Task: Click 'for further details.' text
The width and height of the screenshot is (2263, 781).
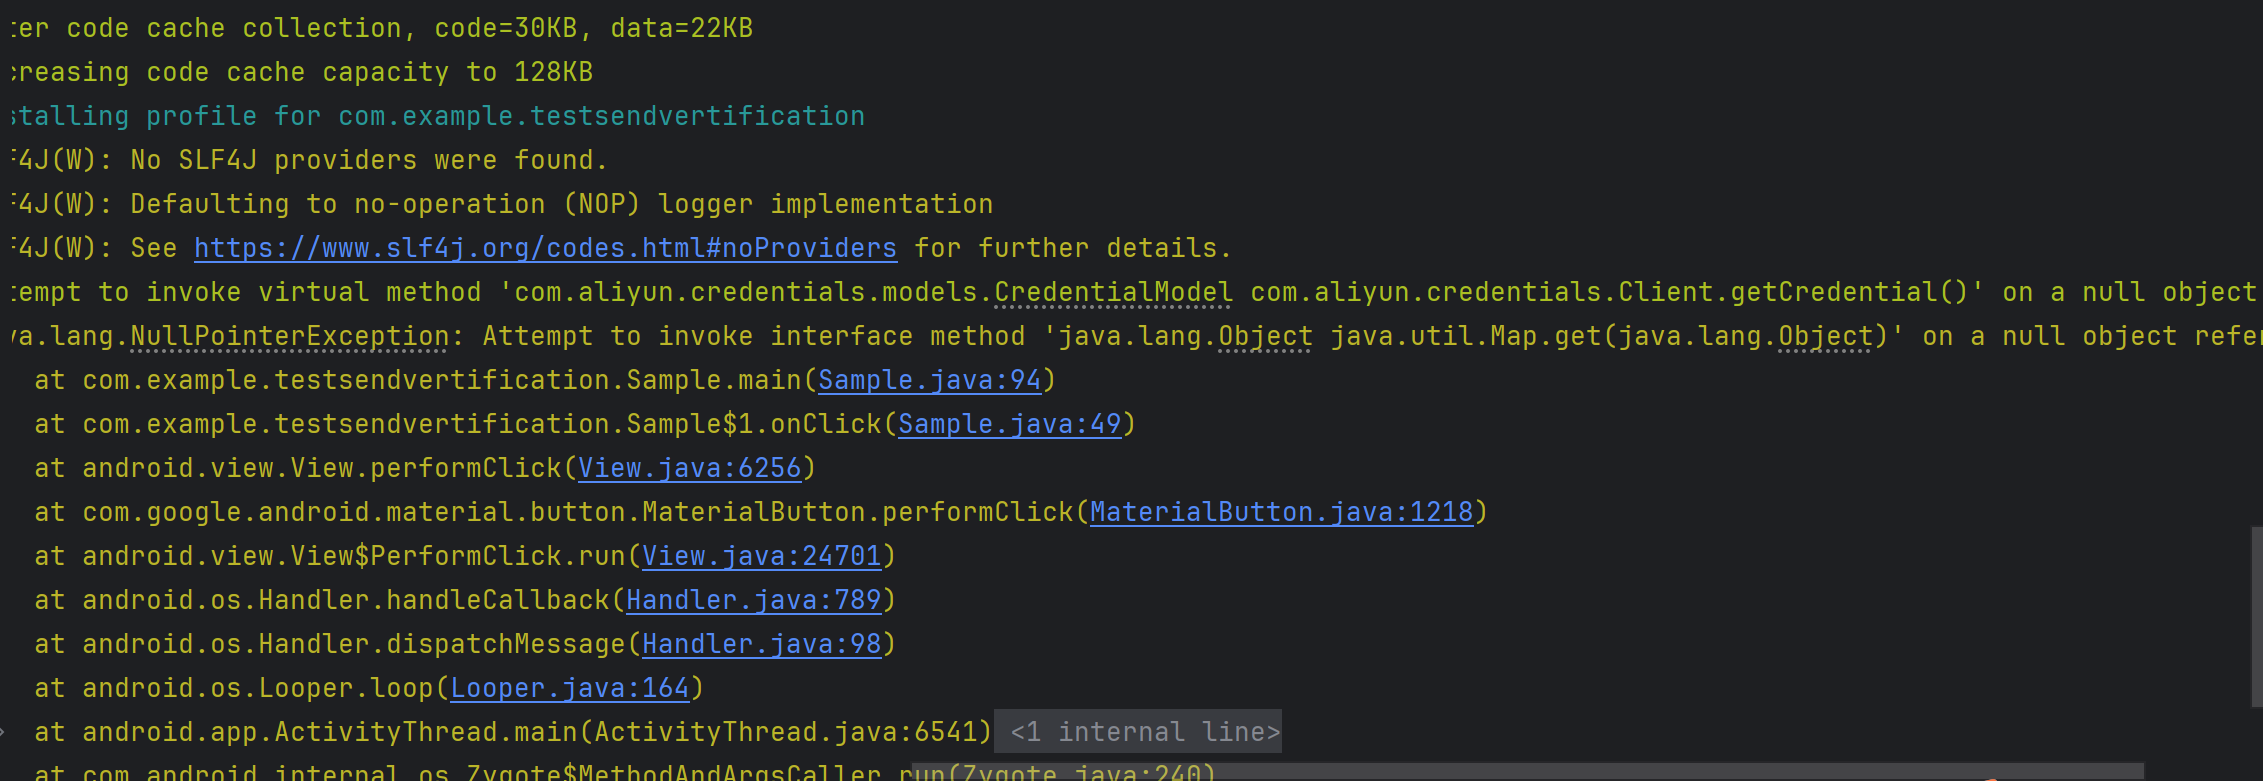Action: click(1073, 248)
